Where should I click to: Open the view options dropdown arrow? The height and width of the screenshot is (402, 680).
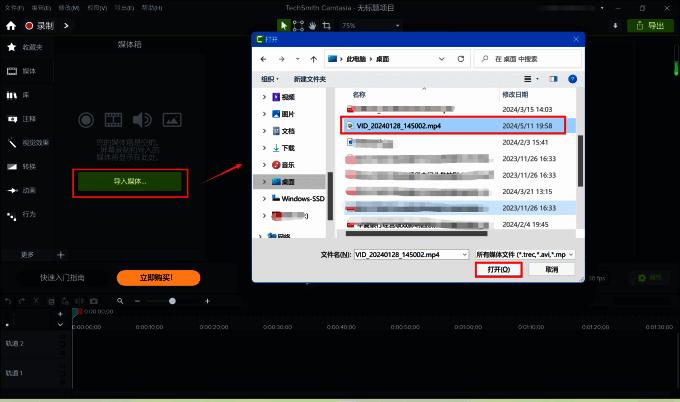pyautogui.click(x=538, y=79)
